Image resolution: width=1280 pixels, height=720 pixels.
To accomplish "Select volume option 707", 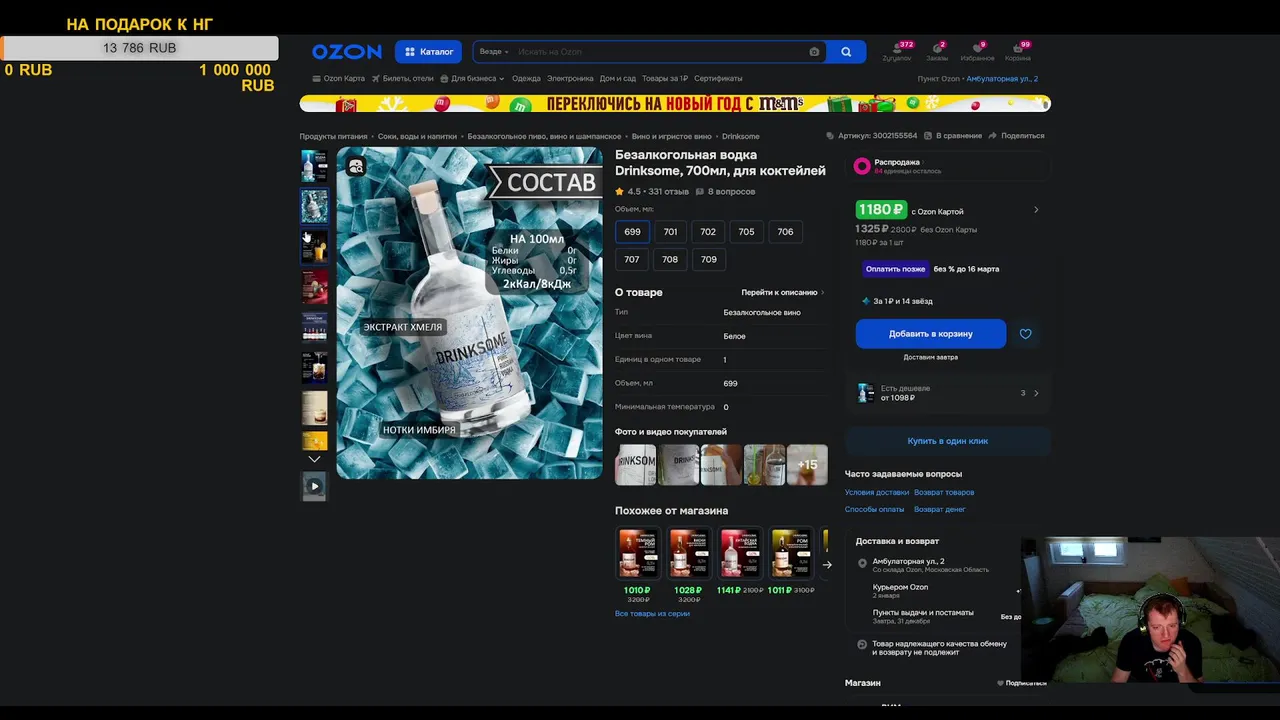I will [632, 259].
